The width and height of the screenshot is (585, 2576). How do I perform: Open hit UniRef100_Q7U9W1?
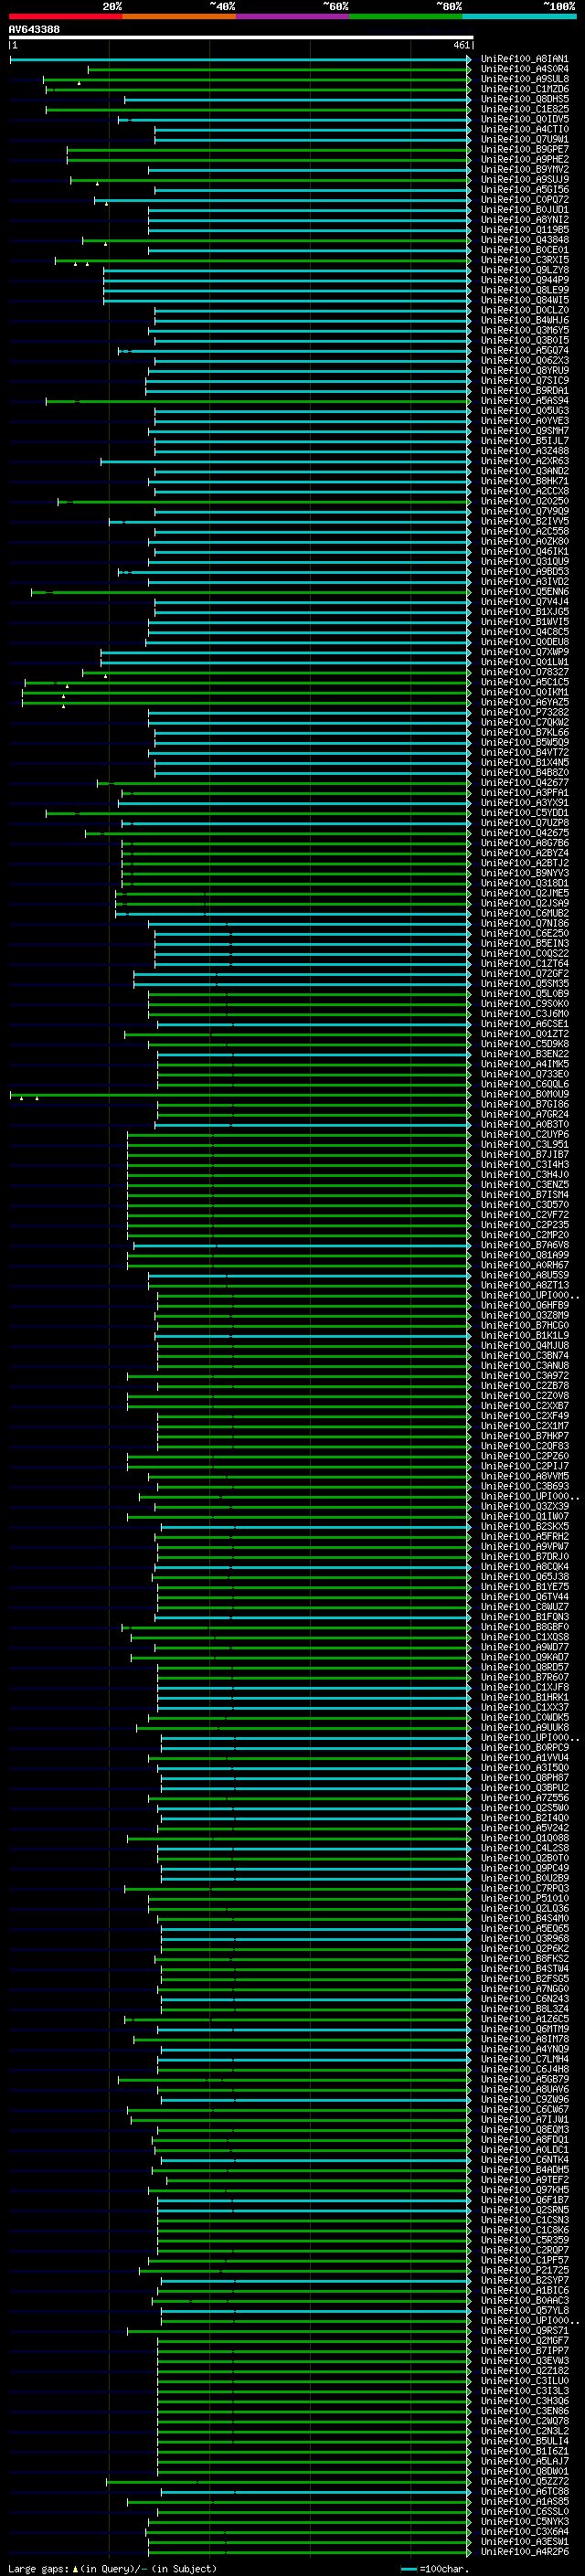[524, 139]
